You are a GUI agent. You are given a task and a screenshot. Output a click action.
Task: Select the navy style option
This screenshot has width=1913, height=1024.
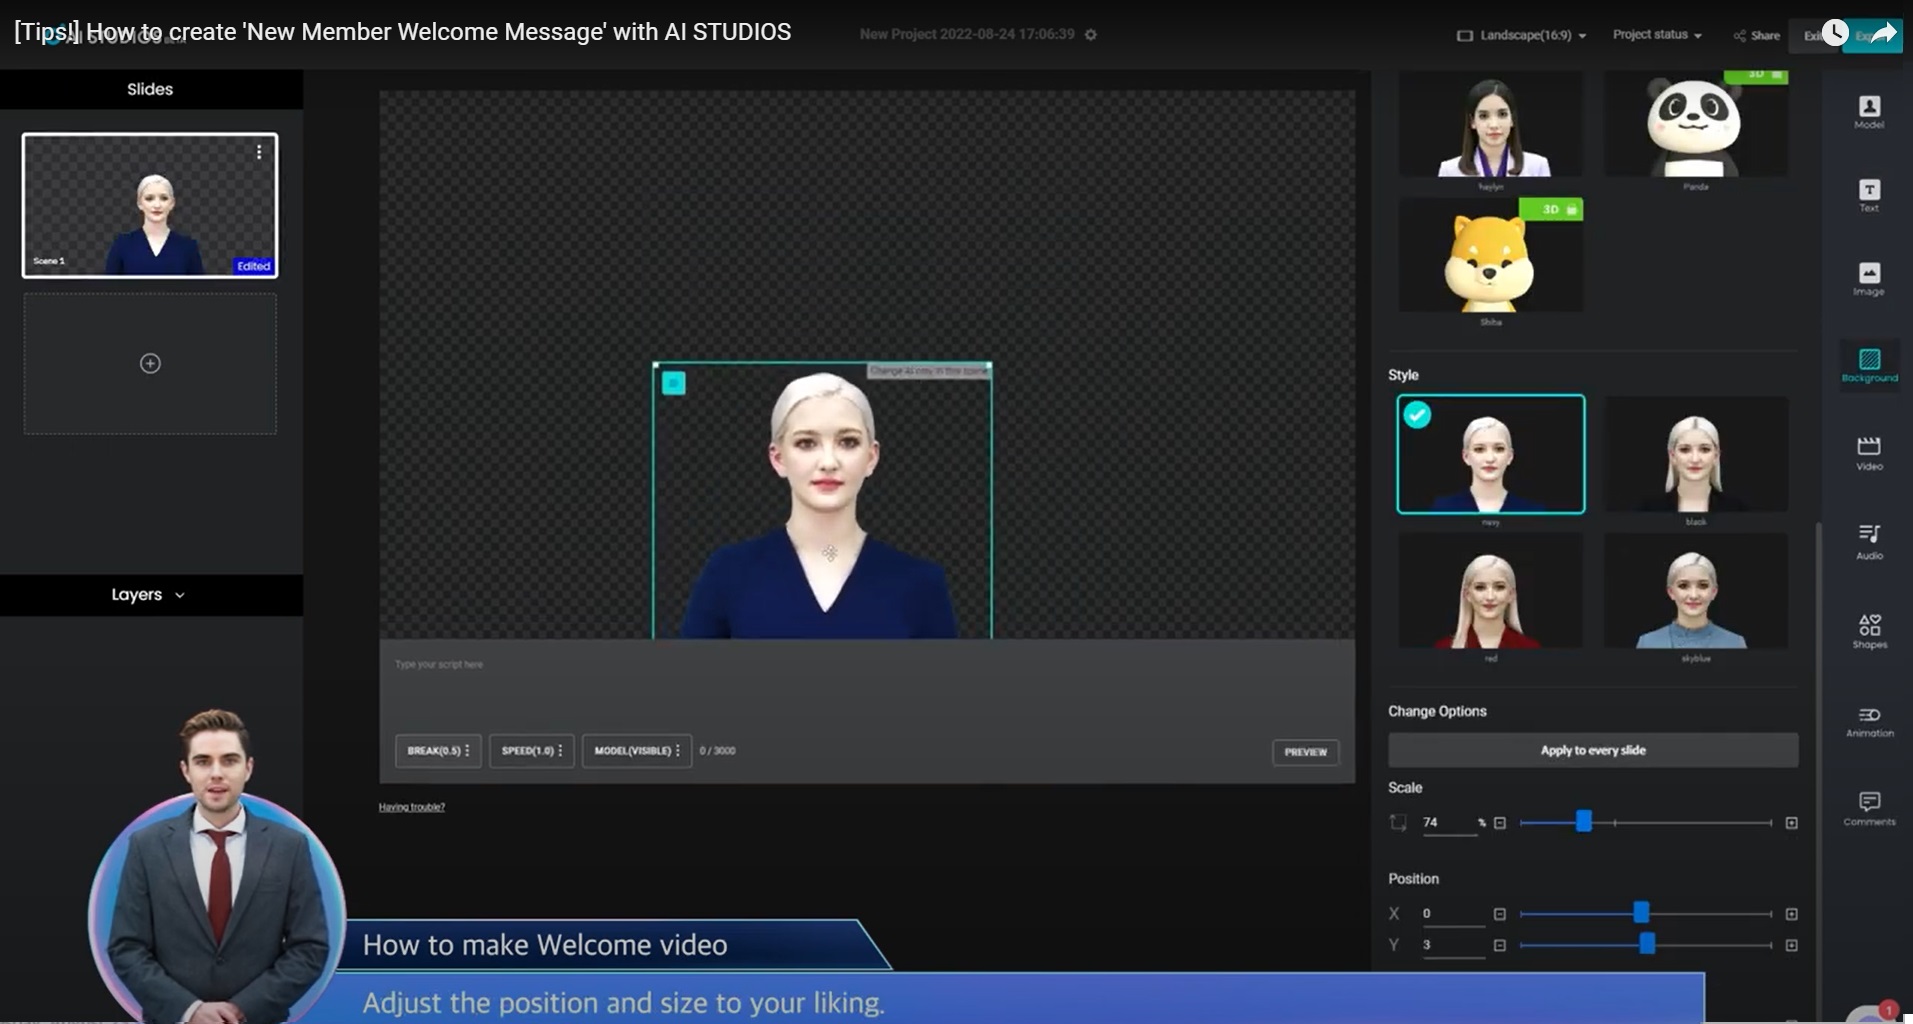pos(1491,454)
